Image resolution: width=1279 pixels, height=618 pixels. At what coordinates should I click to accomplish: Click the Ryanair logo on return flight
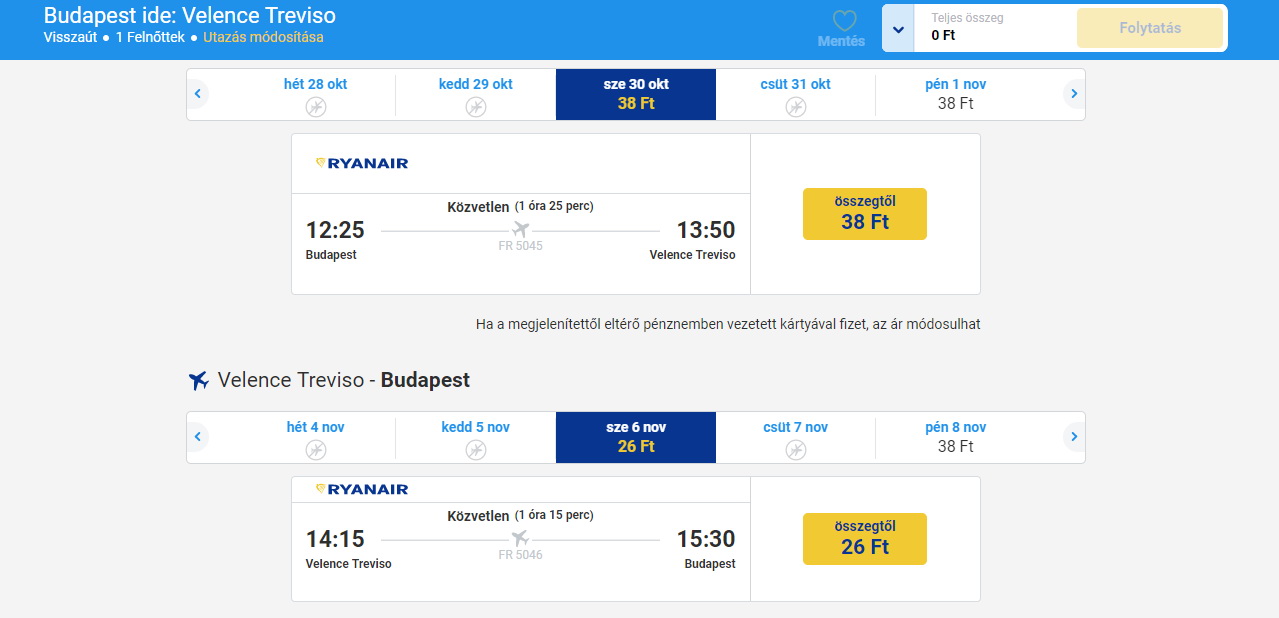pyautogui.click(x=362, y=489)
